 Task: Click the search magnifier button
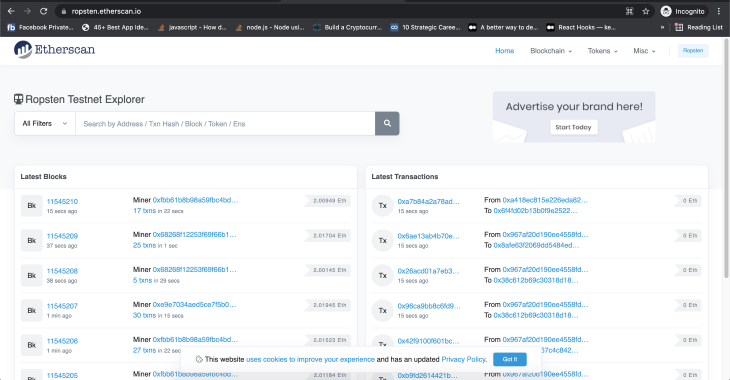click(x=387, y=123)
